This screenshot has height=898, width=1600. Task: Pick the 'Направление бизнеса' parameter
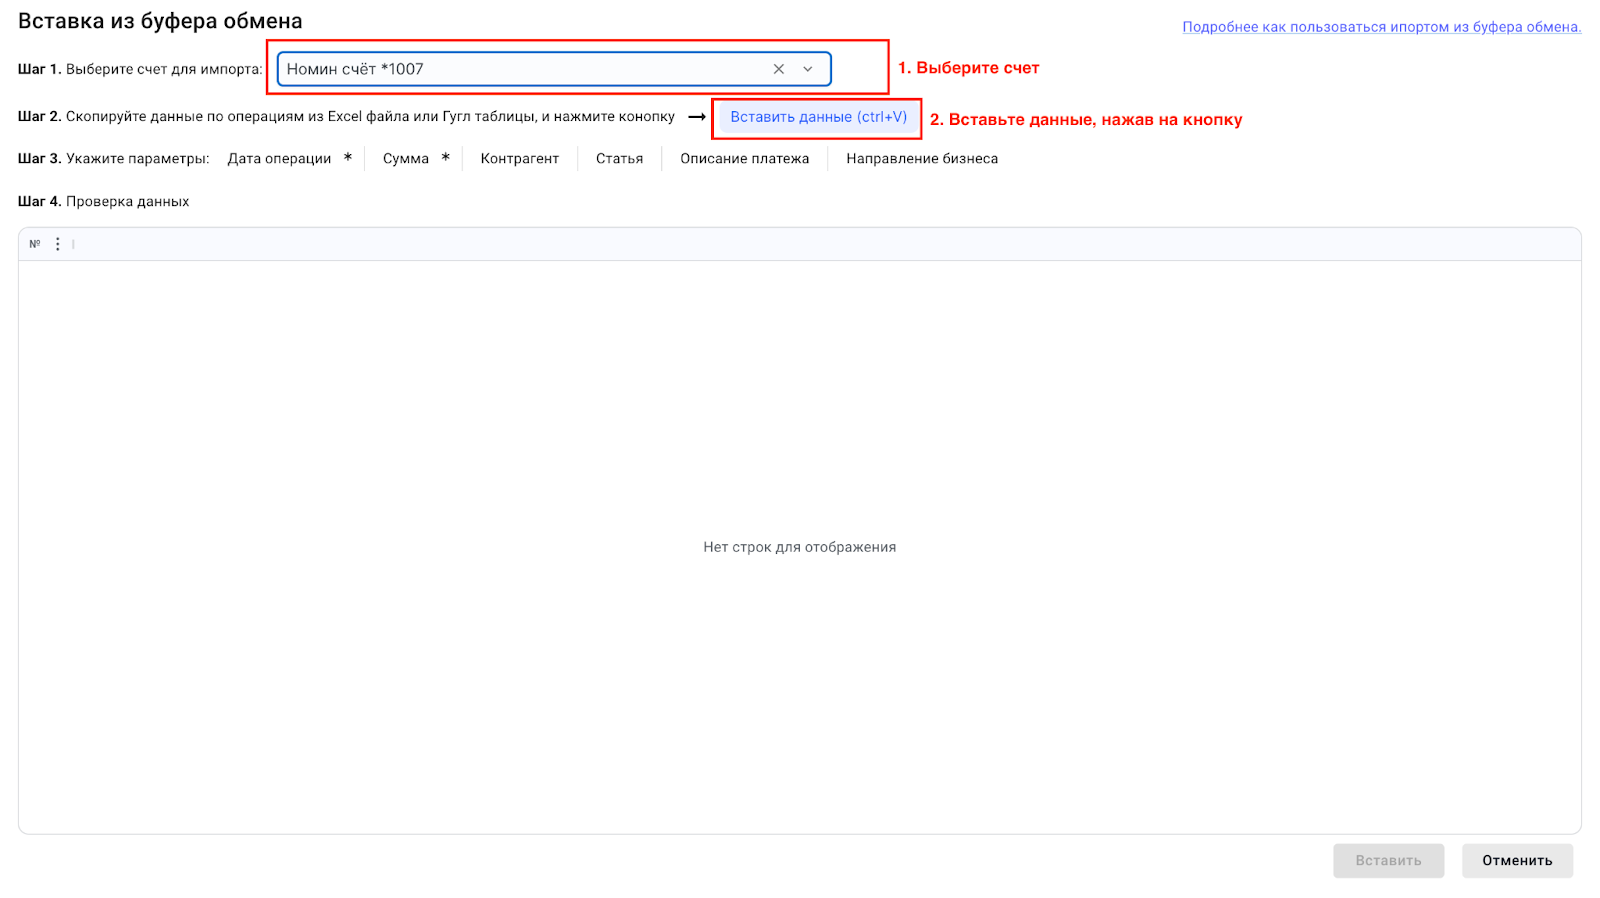click(x=921, y=159)
